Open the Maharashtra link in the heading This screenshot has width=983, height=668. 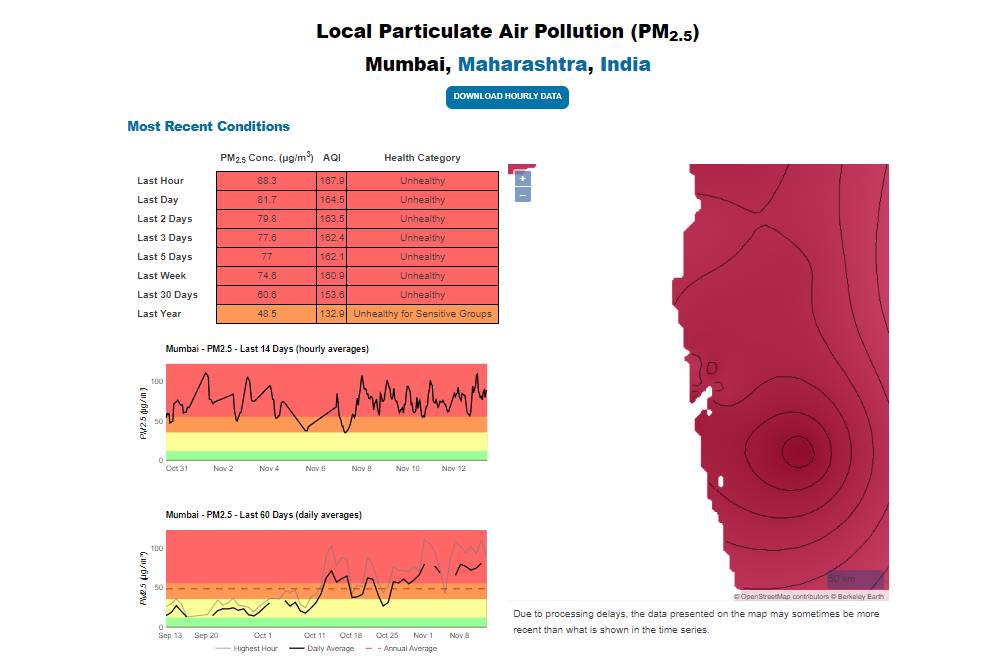(523, 65)
